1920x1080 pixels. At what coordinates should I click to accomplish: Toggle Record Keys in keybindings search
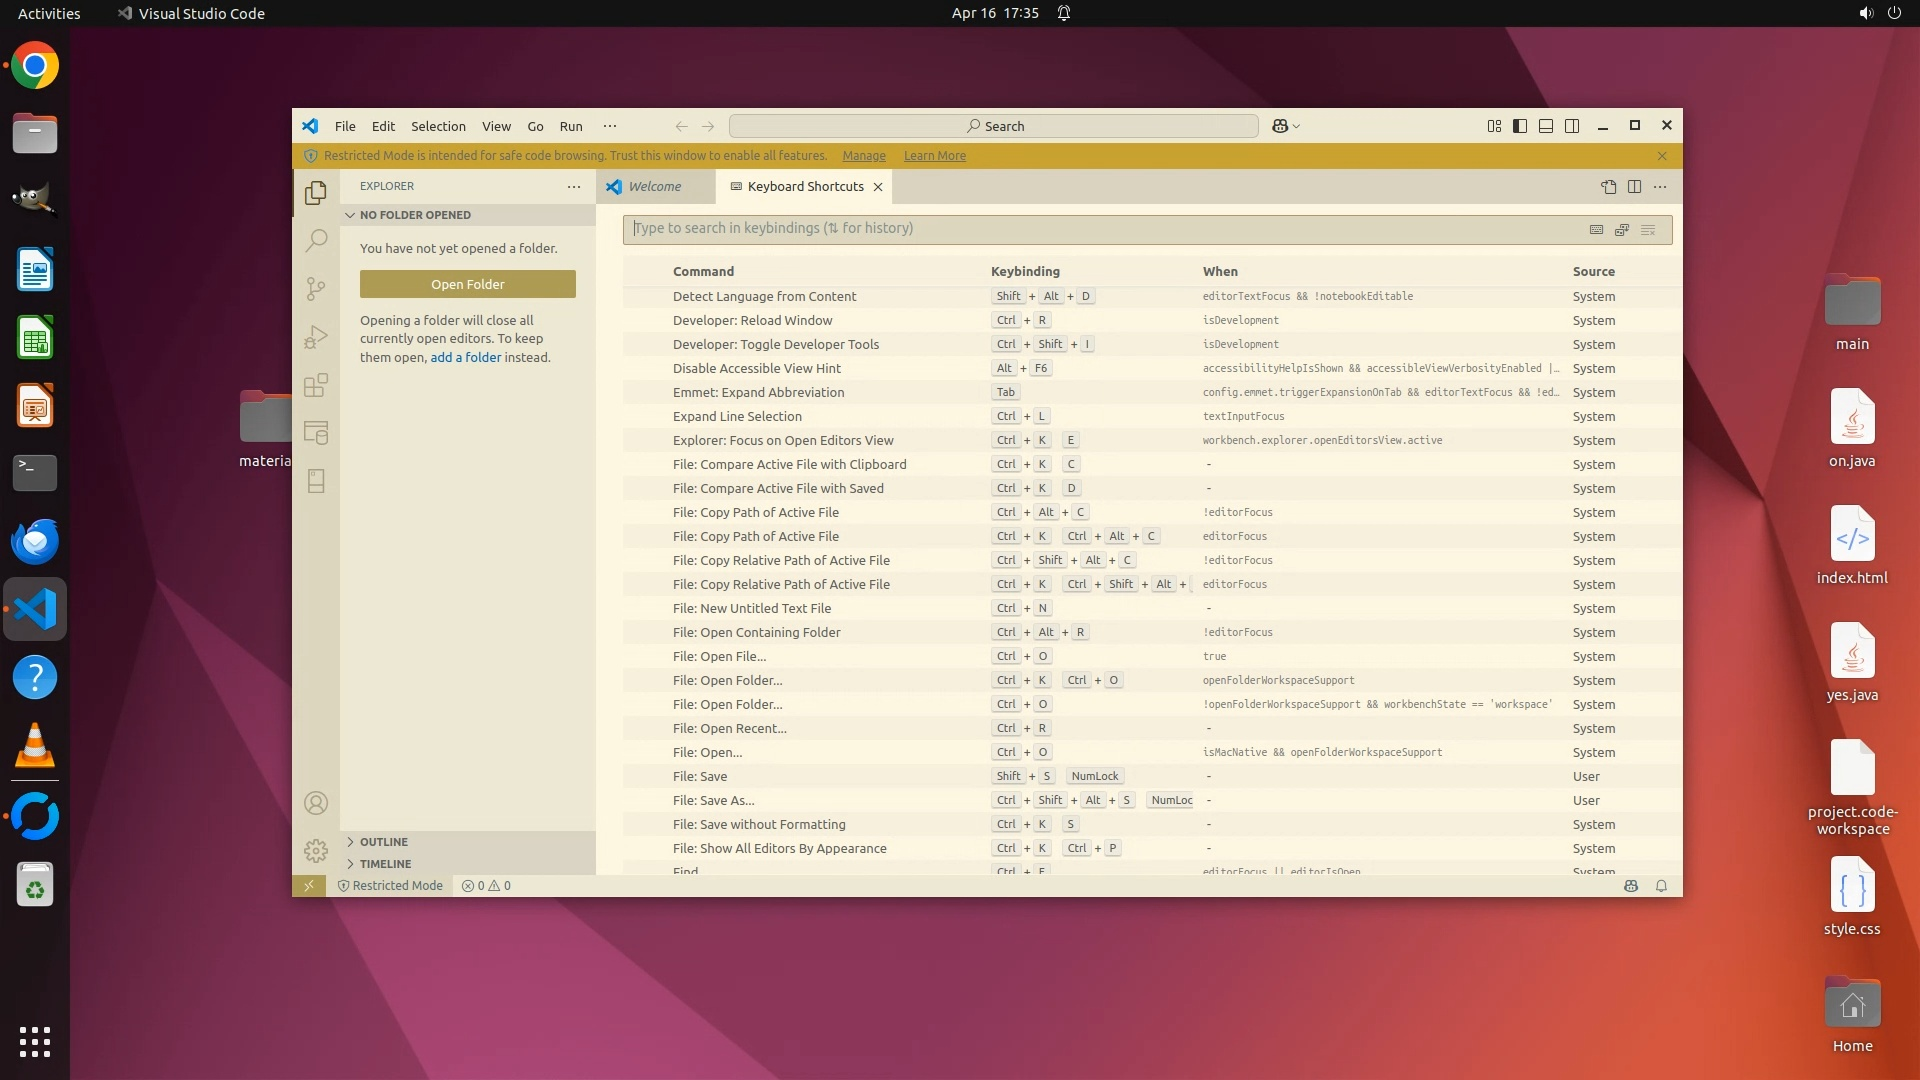click(1596, 230)
